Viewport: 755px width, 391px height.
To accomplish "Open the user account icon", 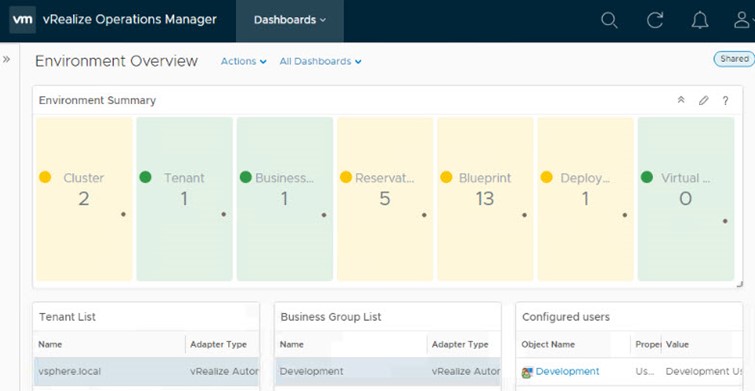I will [743, 20].
